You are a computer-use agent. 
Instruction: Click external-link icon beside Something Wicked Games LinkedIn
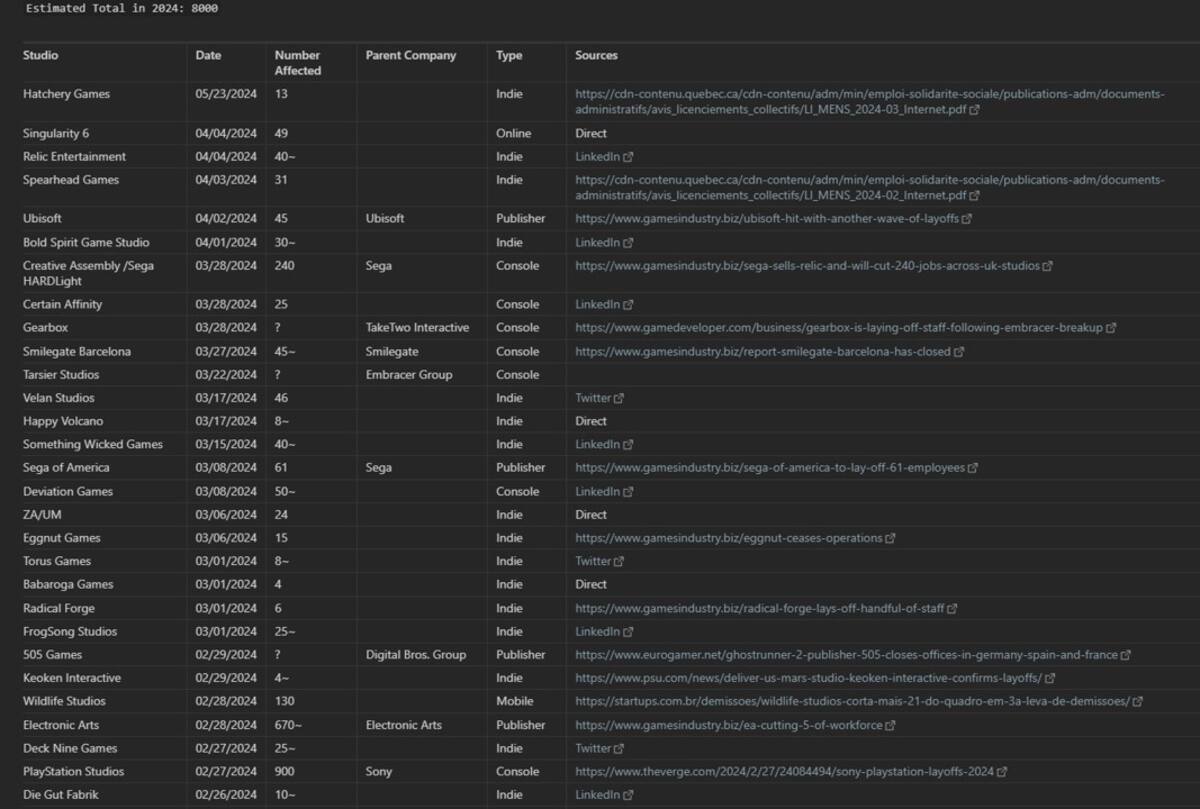point(628,445)
